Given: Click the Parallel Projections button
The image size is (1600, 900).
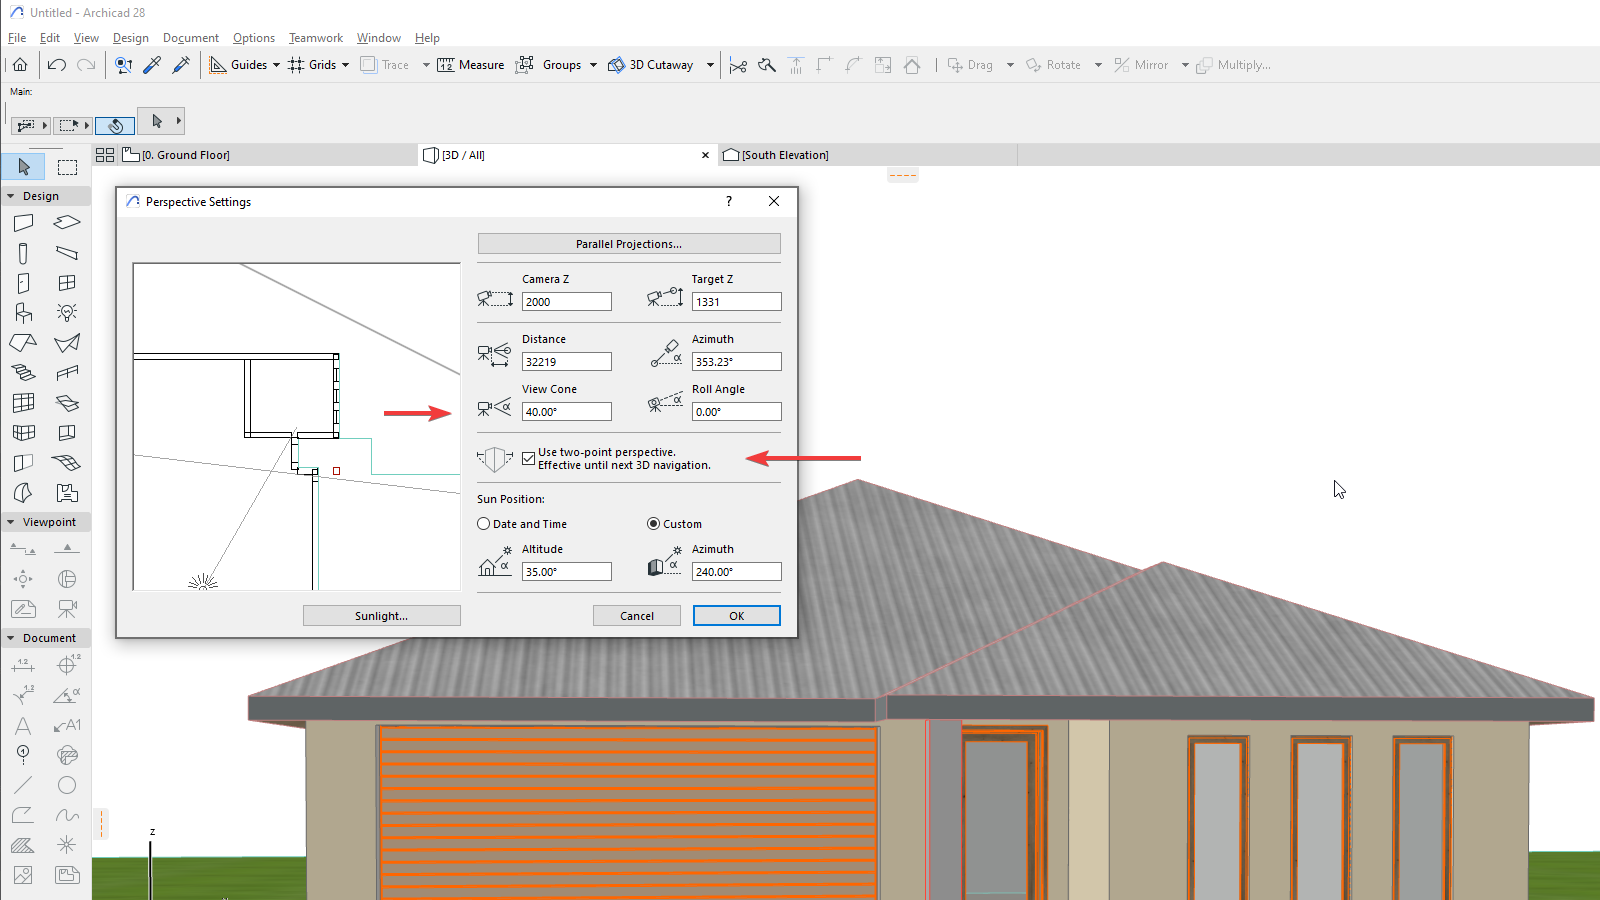Looking at the screenshot, I should pyautogui.click(x=628, y=243).
